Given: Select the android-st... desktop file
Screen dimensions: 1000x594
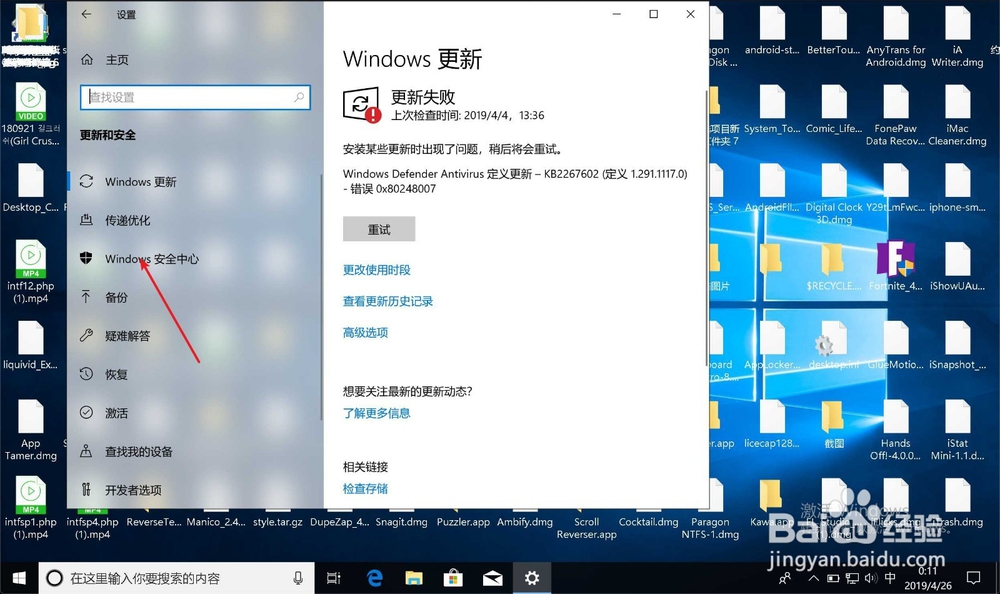Looking at the screenshot, I should click(772, 30).
